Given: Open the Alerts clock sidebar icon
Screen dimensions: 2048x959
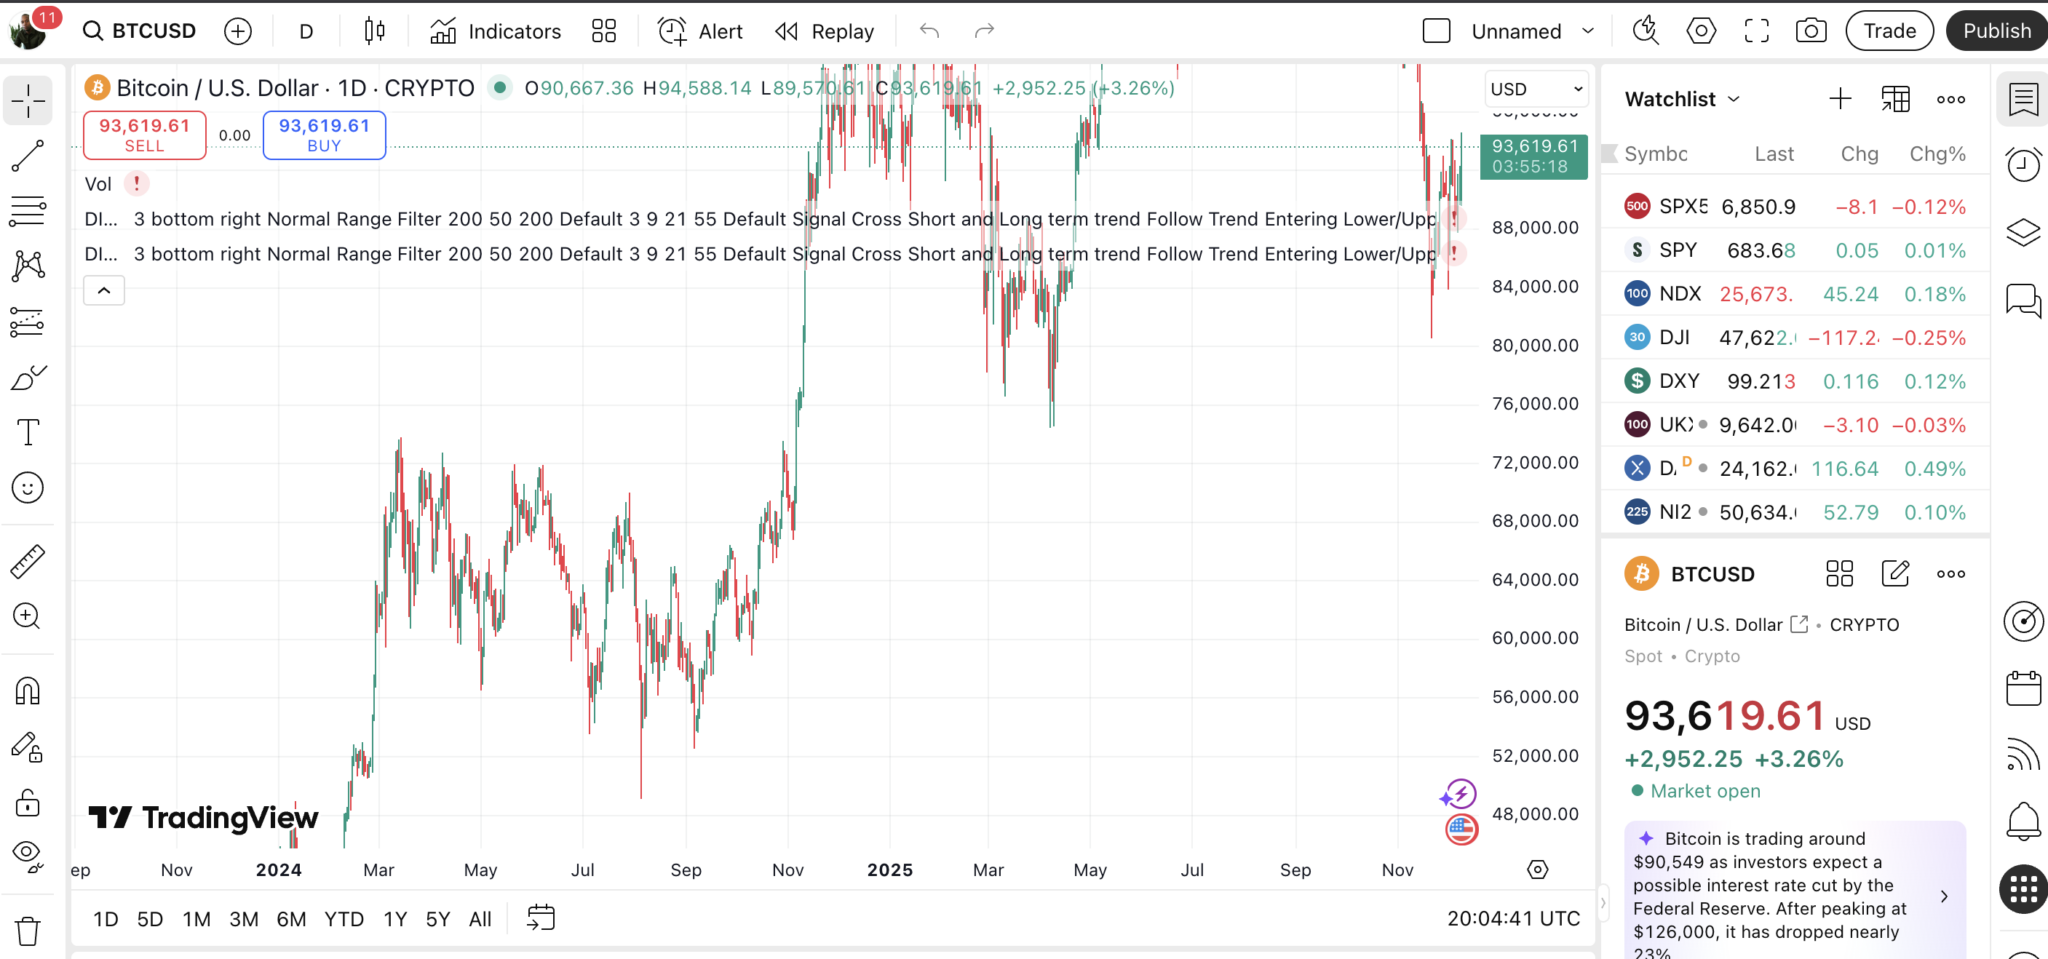Looking at the screenshot, I should pos(2023,165).
